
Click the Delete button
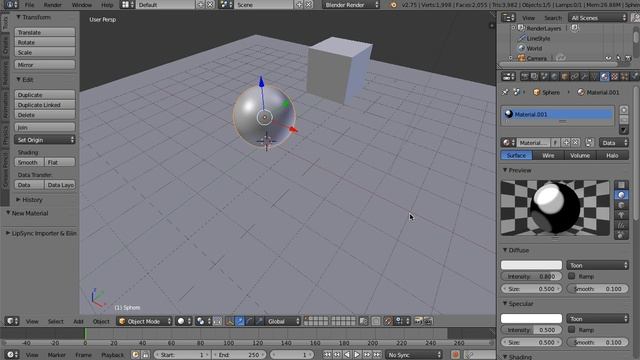pos(45,115)
